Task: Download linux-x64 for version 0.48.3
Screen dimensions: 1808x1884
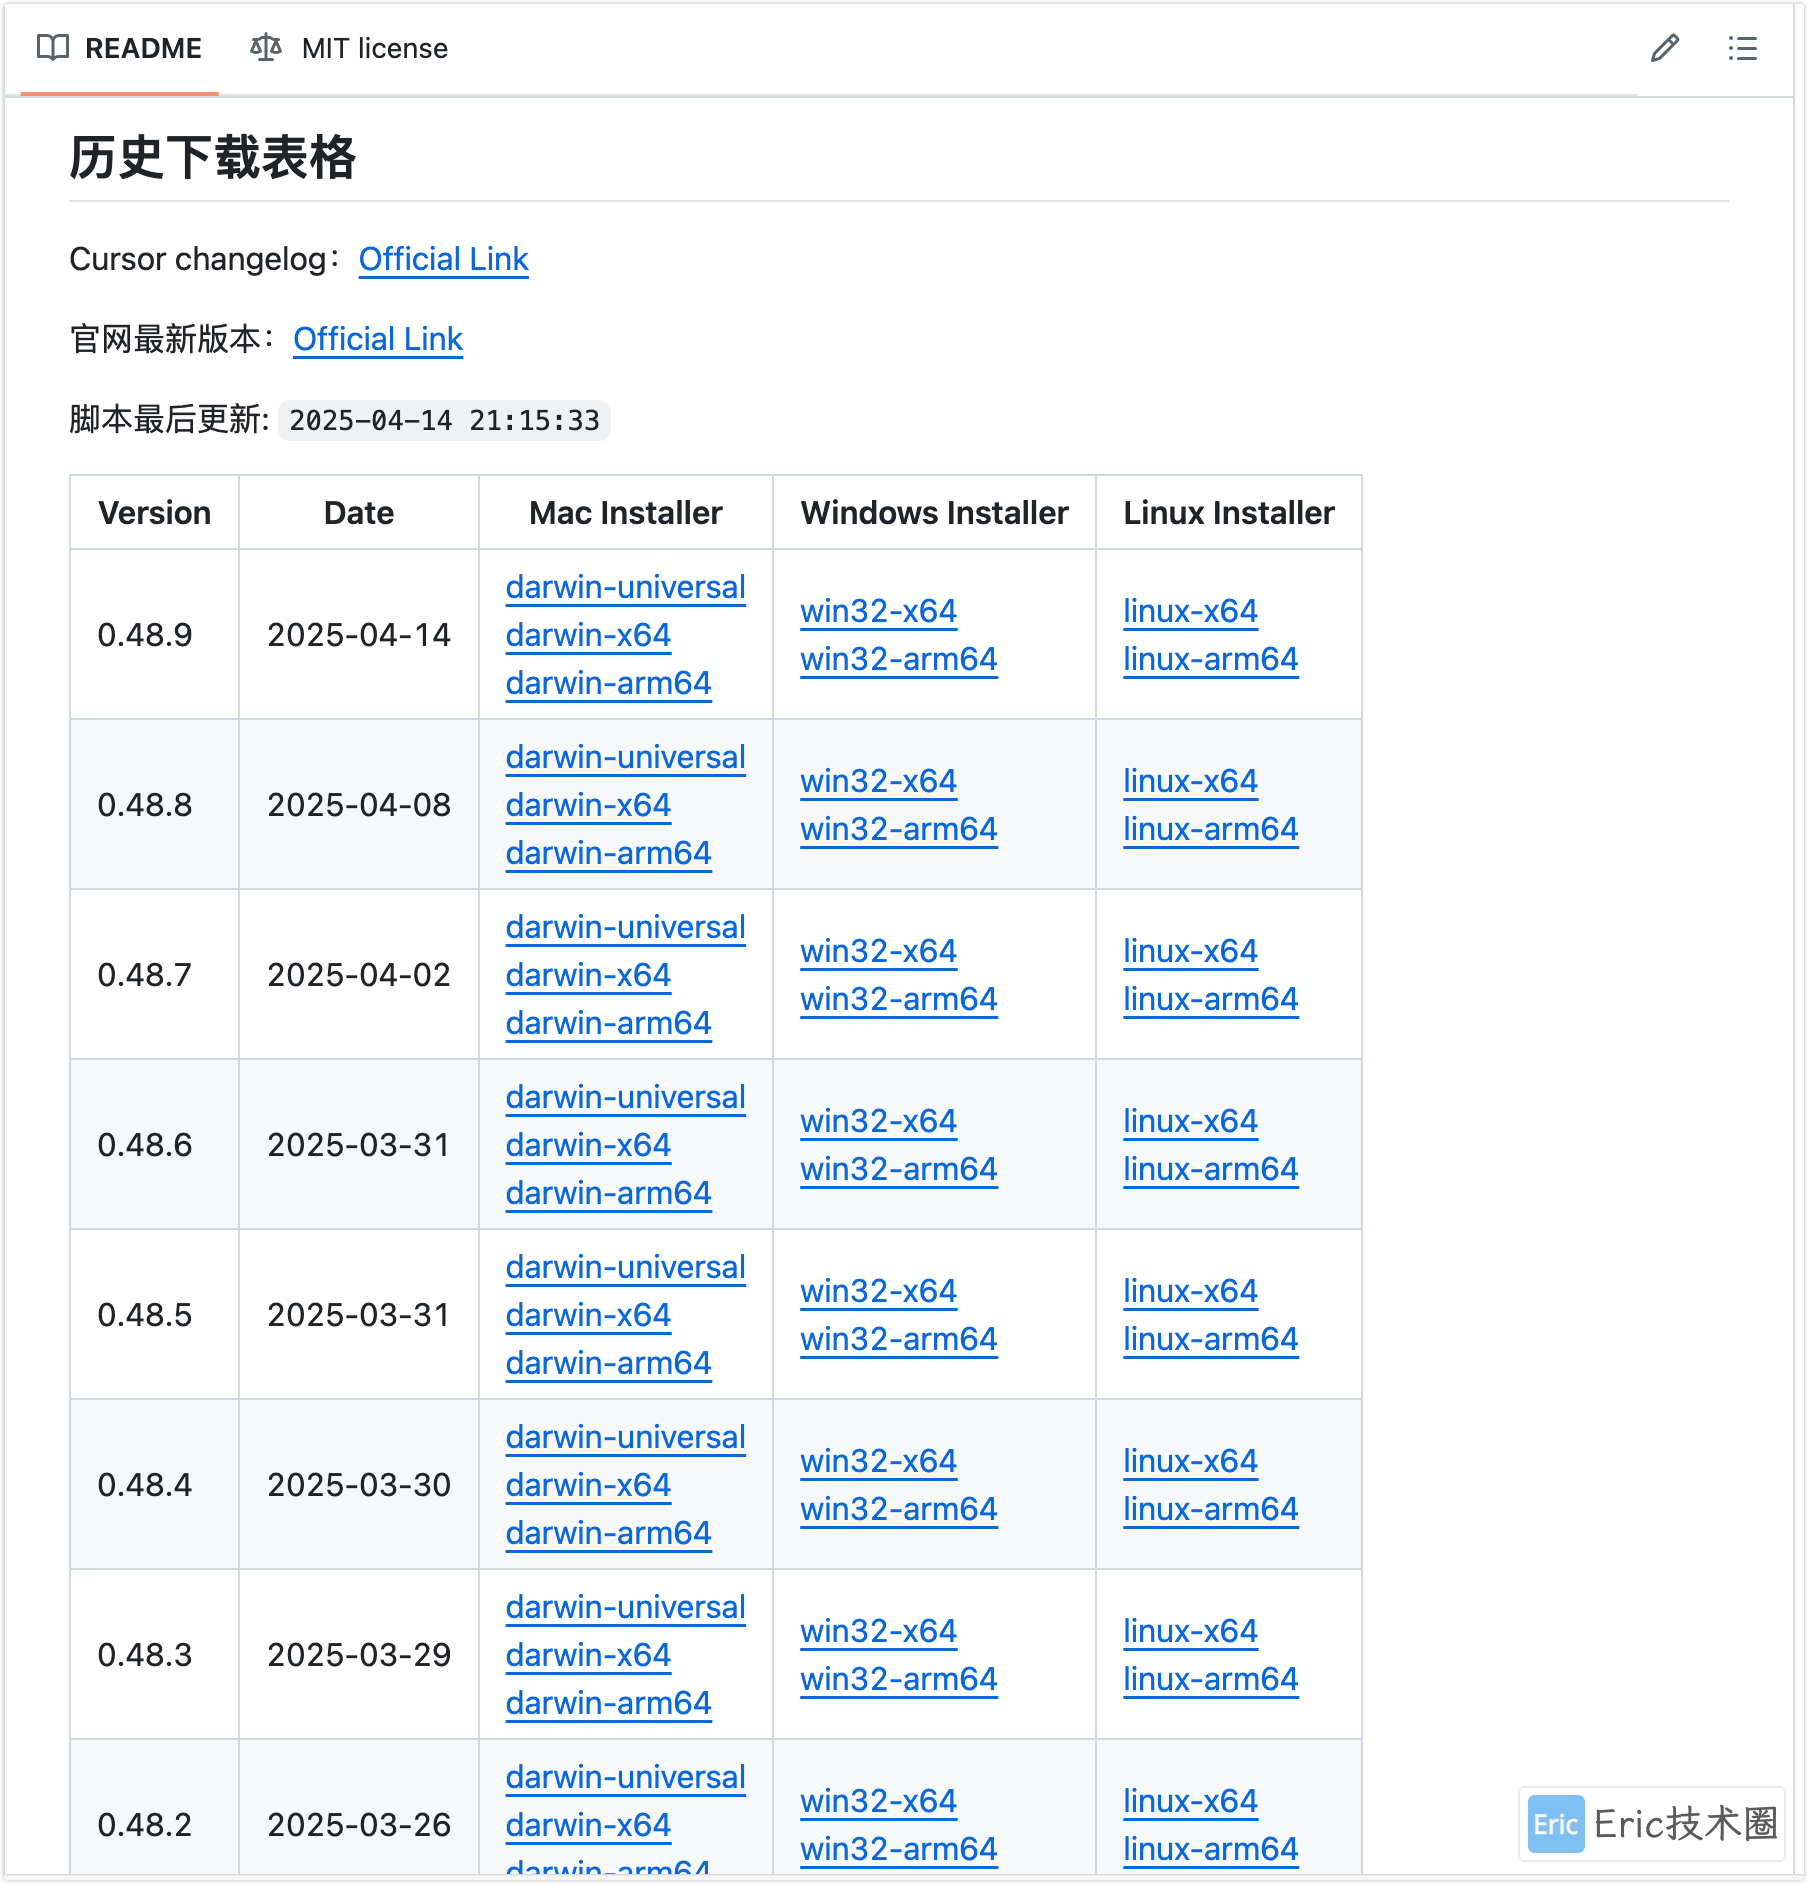Action: pos(1190,1631)
